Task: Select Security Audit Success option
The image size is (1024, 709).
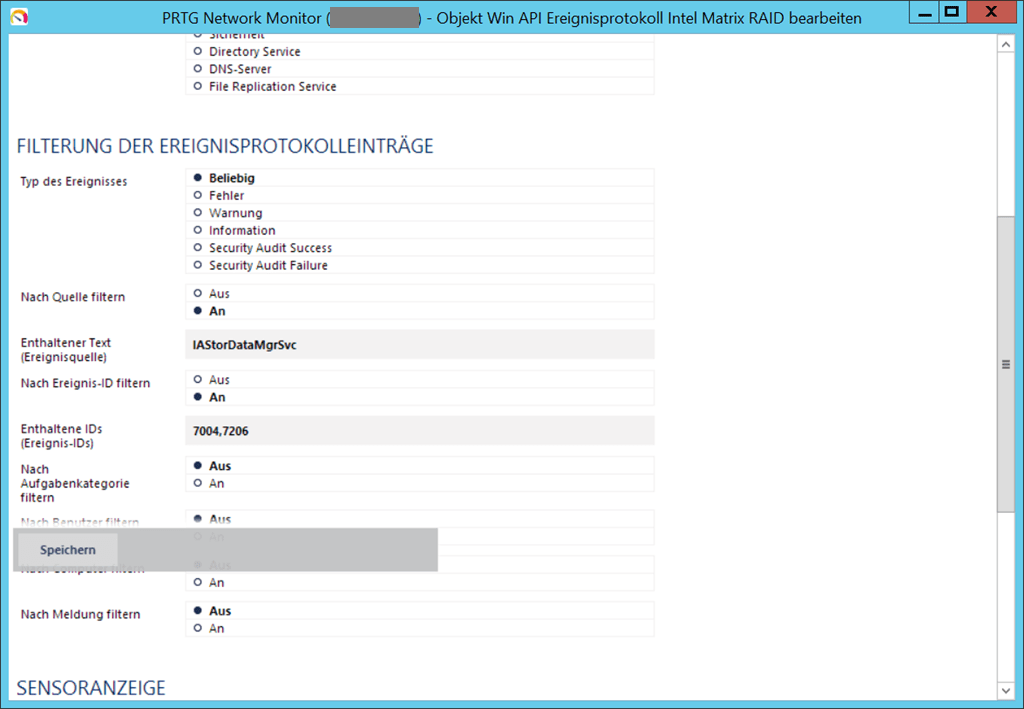Action: (198, 248)
